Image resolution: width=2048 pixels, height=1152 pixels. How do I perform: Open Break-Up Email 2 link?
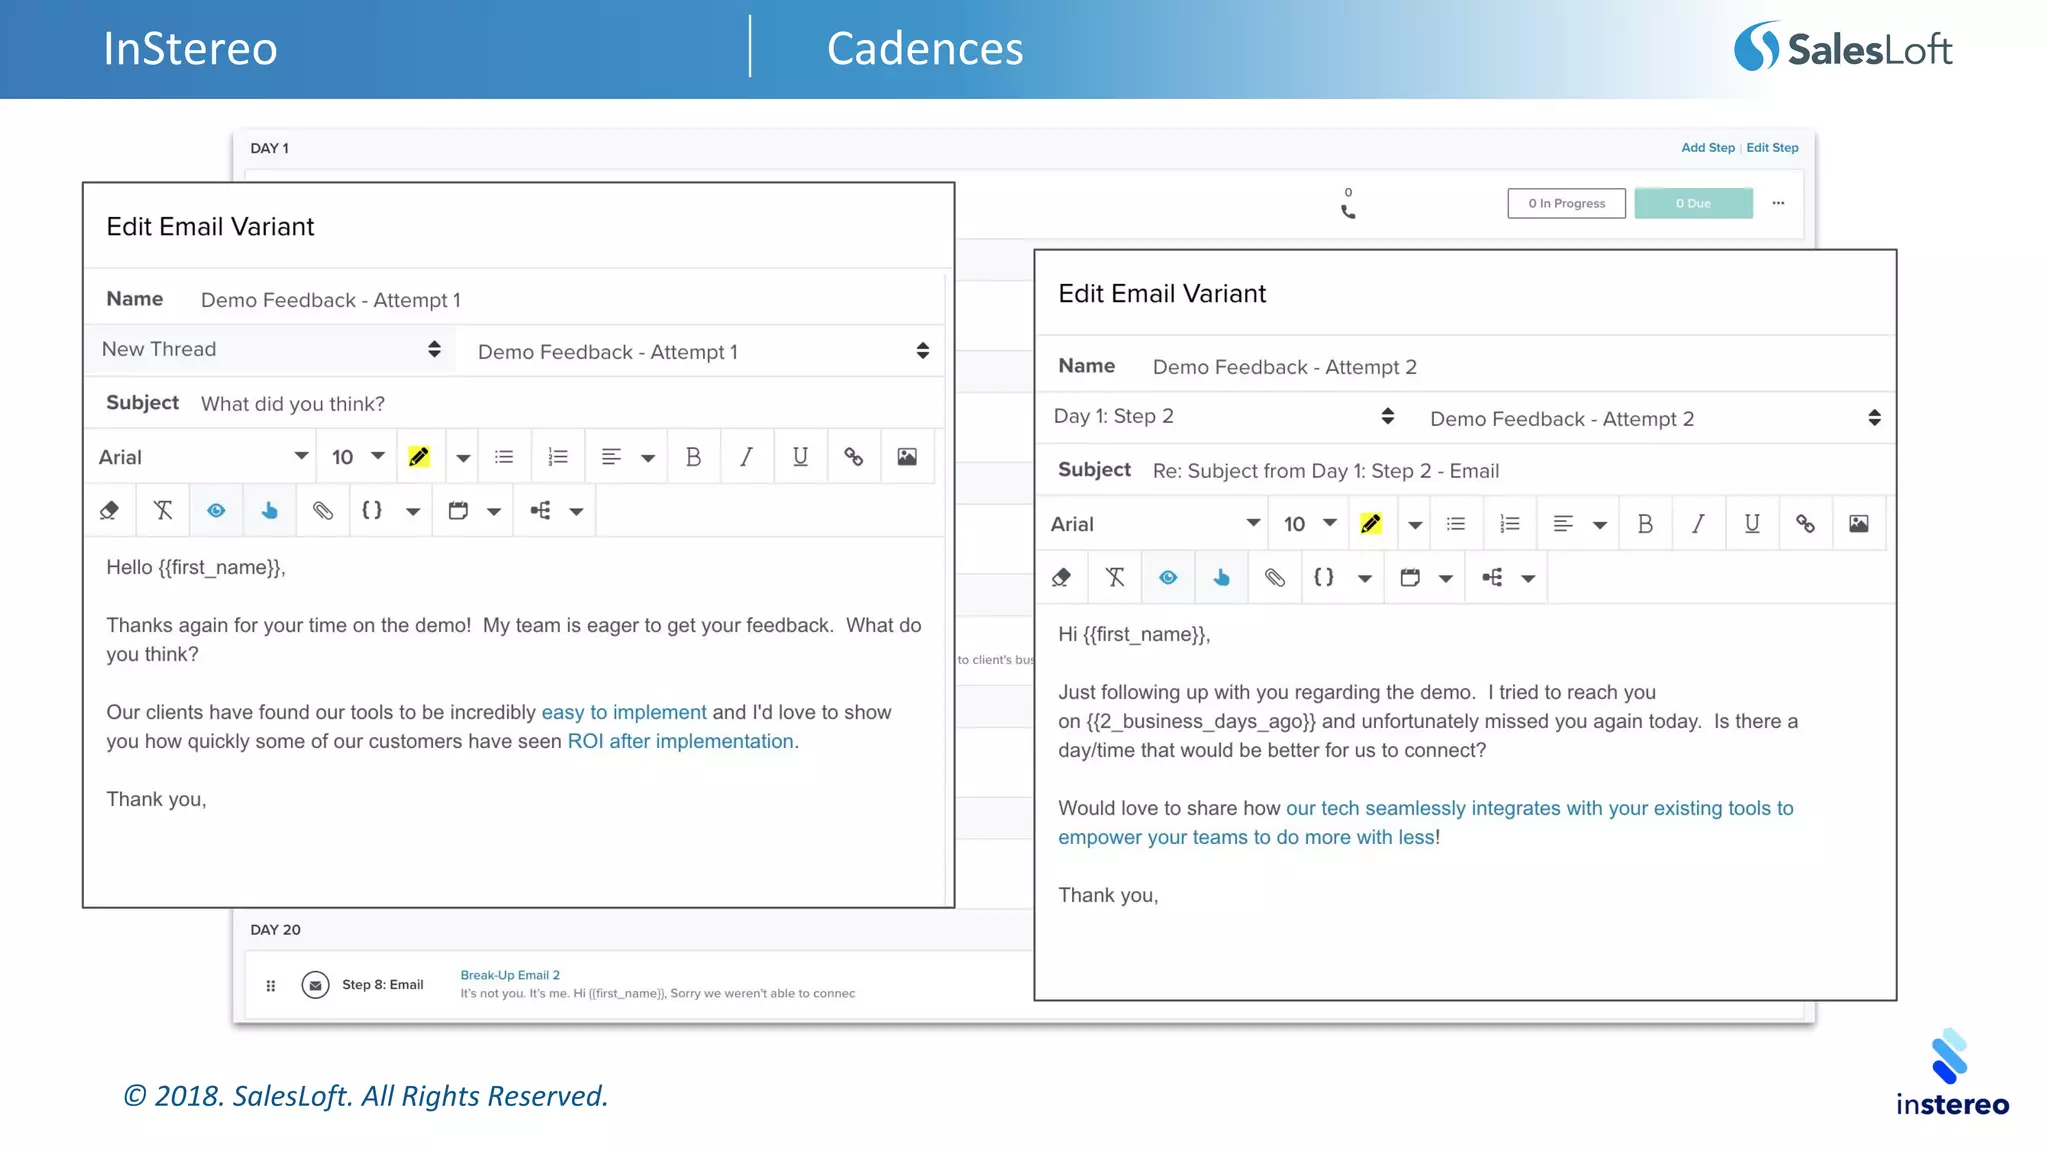tap(510, 975)
